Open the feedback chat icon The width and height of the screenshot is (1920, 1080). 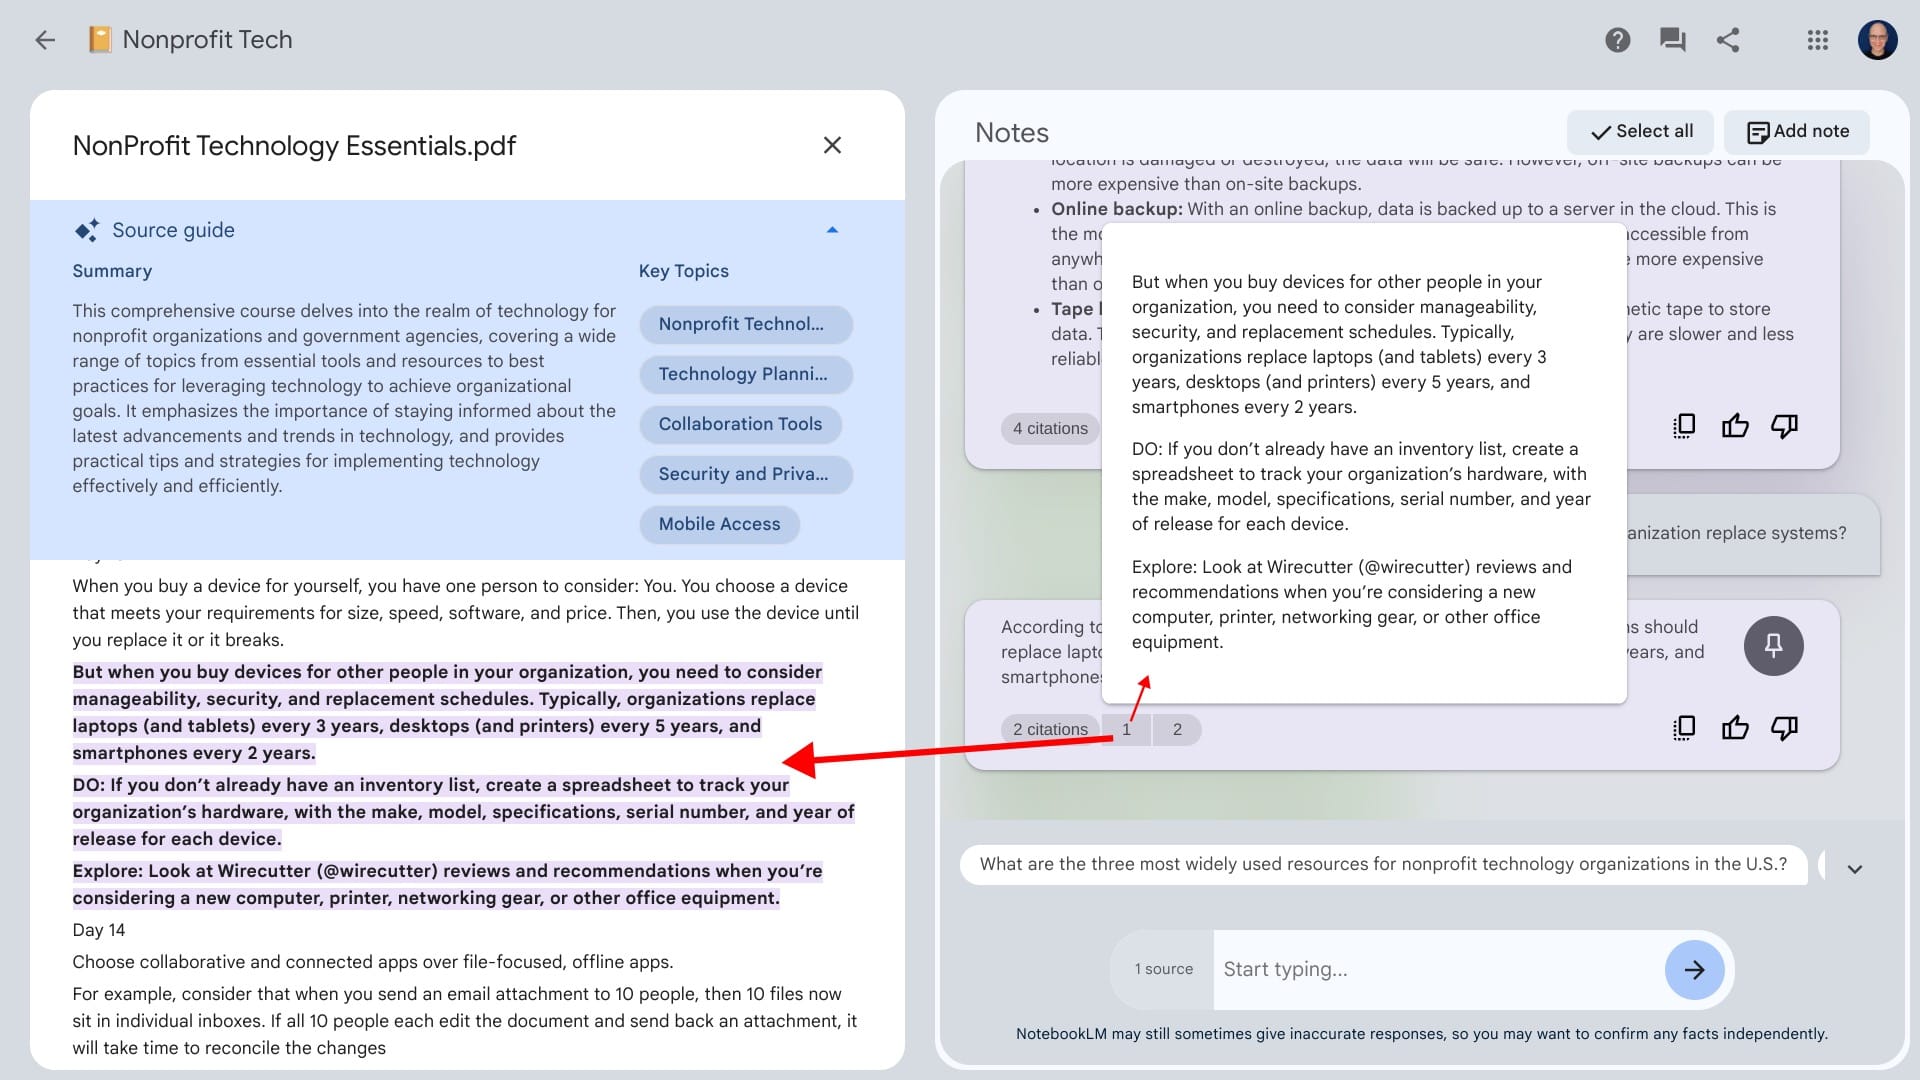click(x=1672, y=40)
